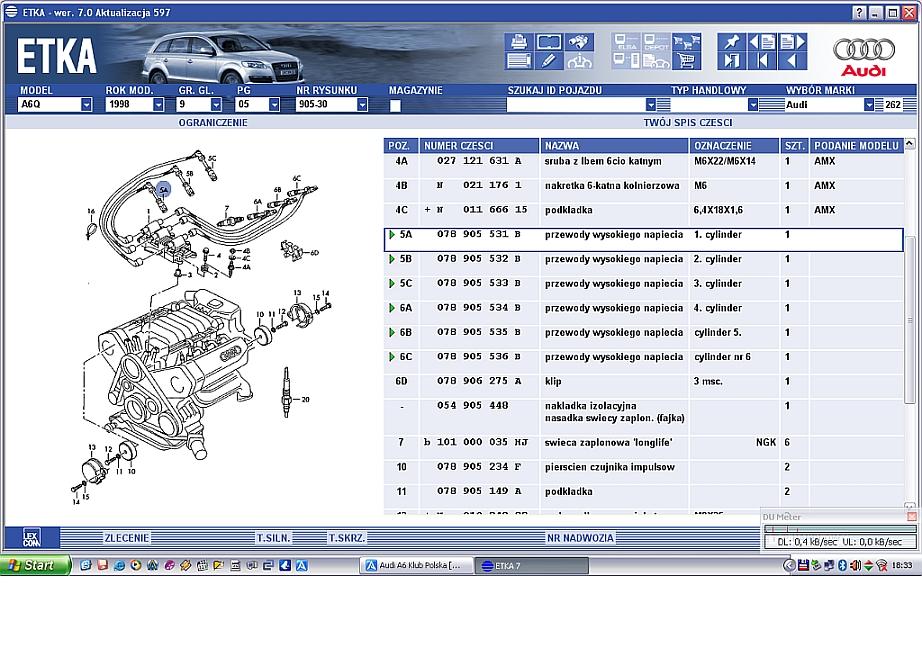
Task: Close the DU Meter widget
Action: click(x=911, y=516)
